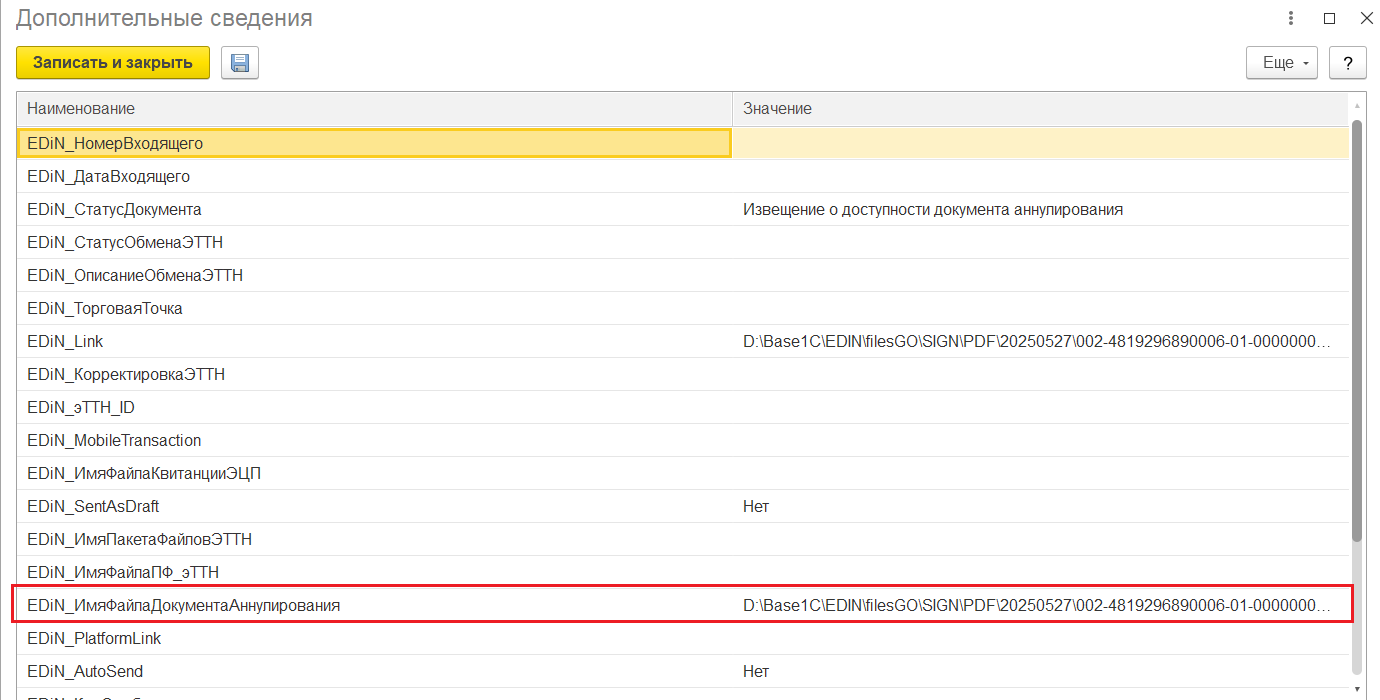This screenshot has width=1380, height=700.
Task: Sort by the 'Наименование' column header
Action: [x=375, y=108]
